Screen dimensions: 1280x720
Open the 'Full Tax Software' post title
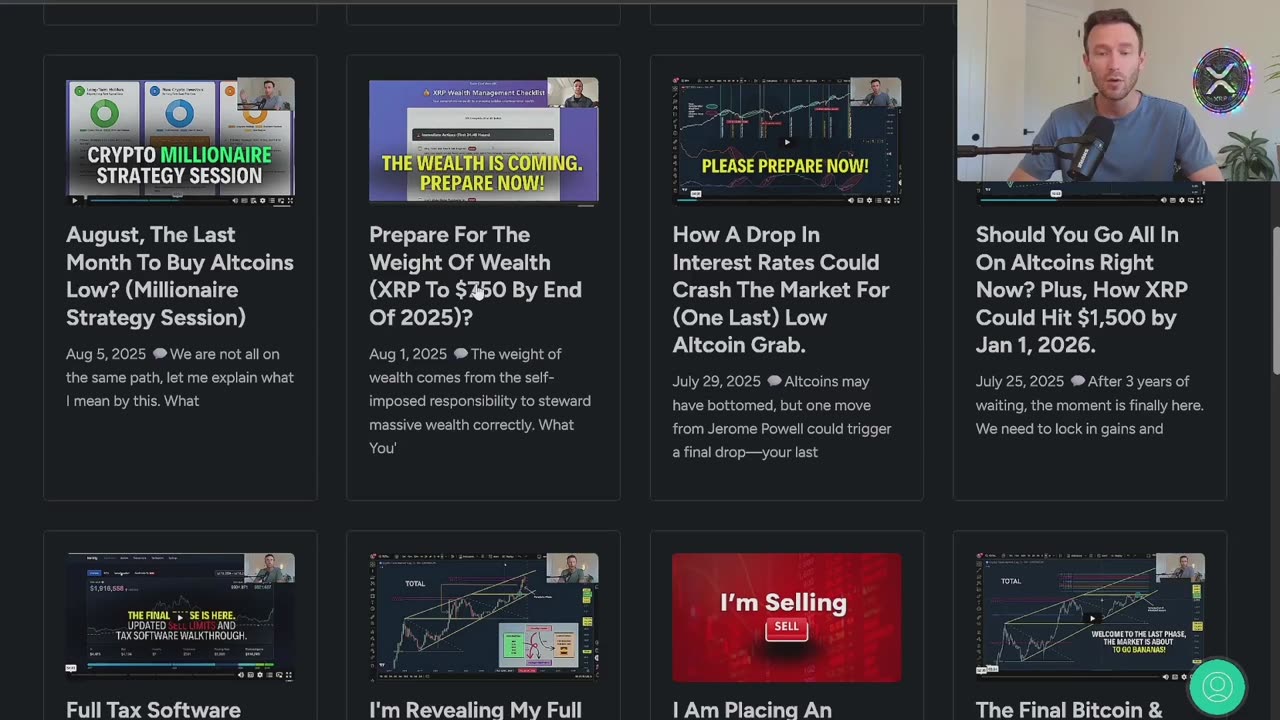pyautogui.click(x=153, y=709)
